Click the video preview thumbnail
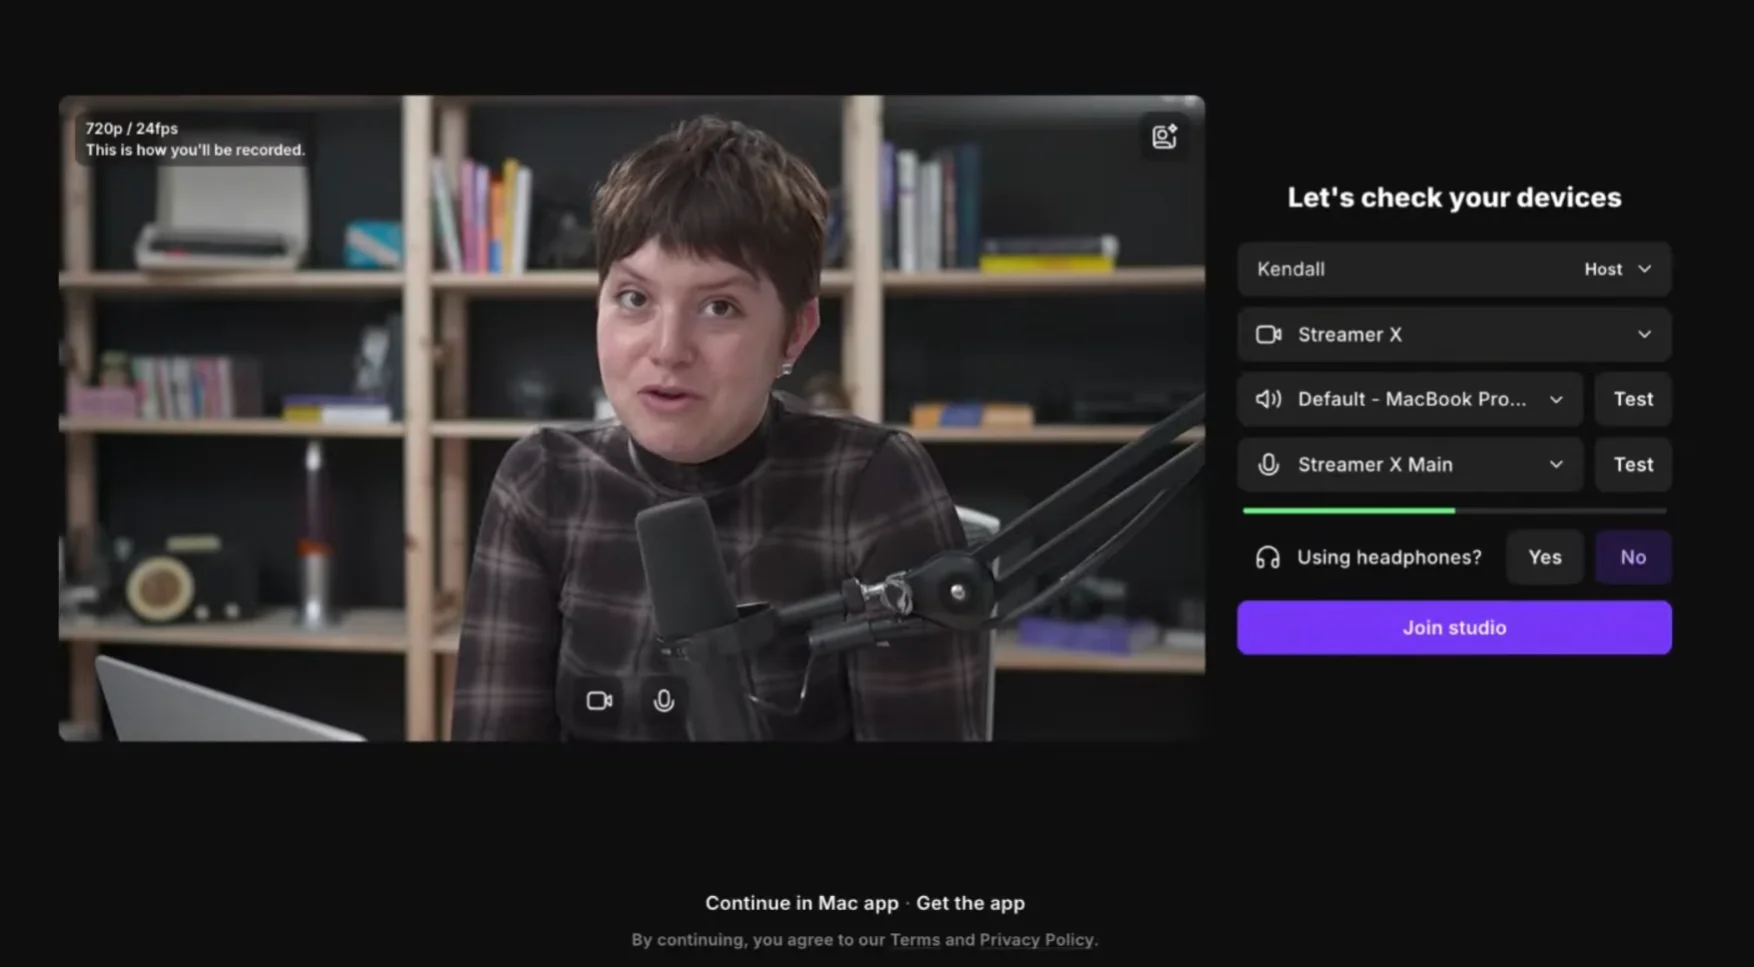The height and width of the screenshot is (967, 1754). (x=631, y=418)
